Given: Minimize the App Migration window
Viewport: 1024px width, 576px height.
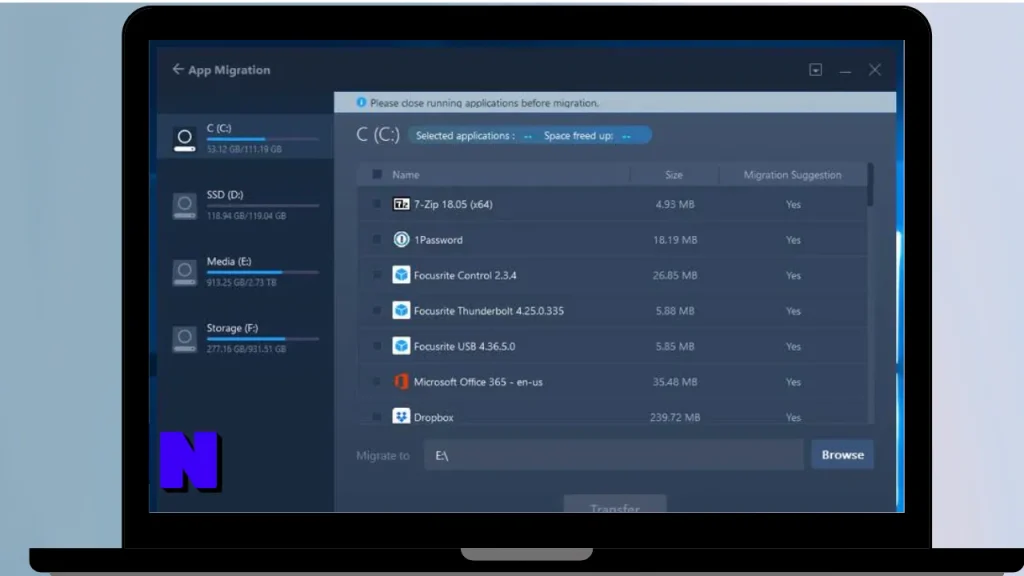Looking at the screenshot, I should [845, 71].
